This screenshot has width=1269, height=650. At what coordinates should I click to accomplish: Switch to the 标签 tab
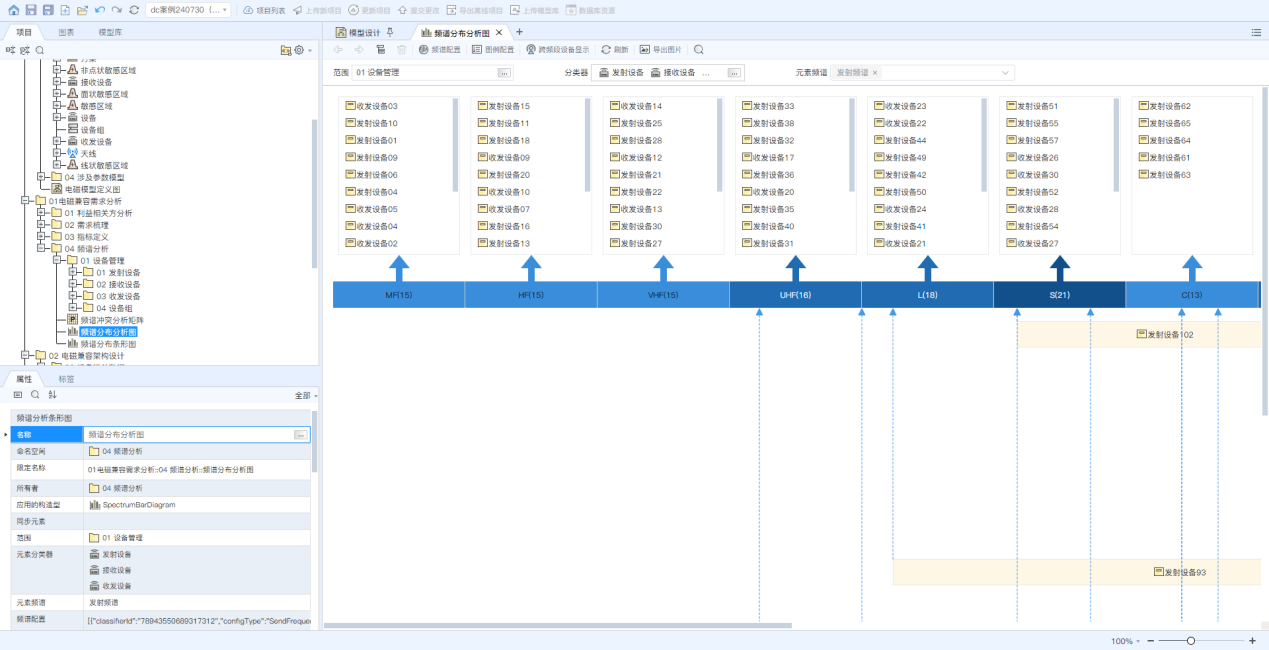66,379
